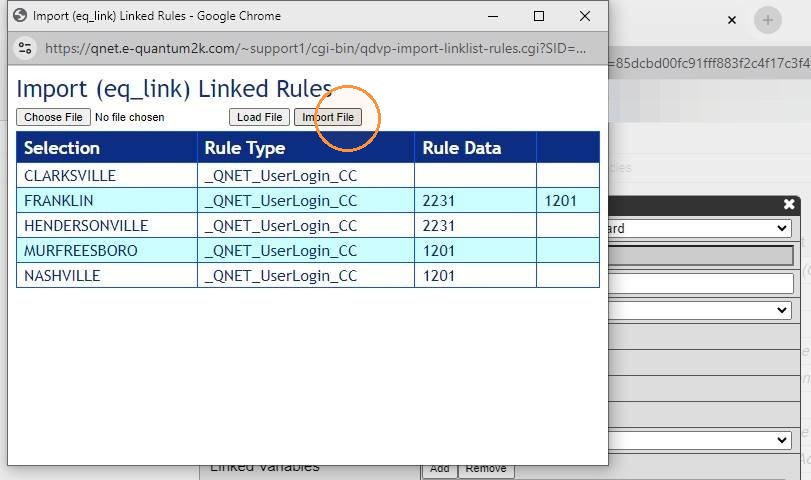The height and width of the screenshot is (480, 811).
Task: Click the Add button in the background window
Action: (440, 469)
